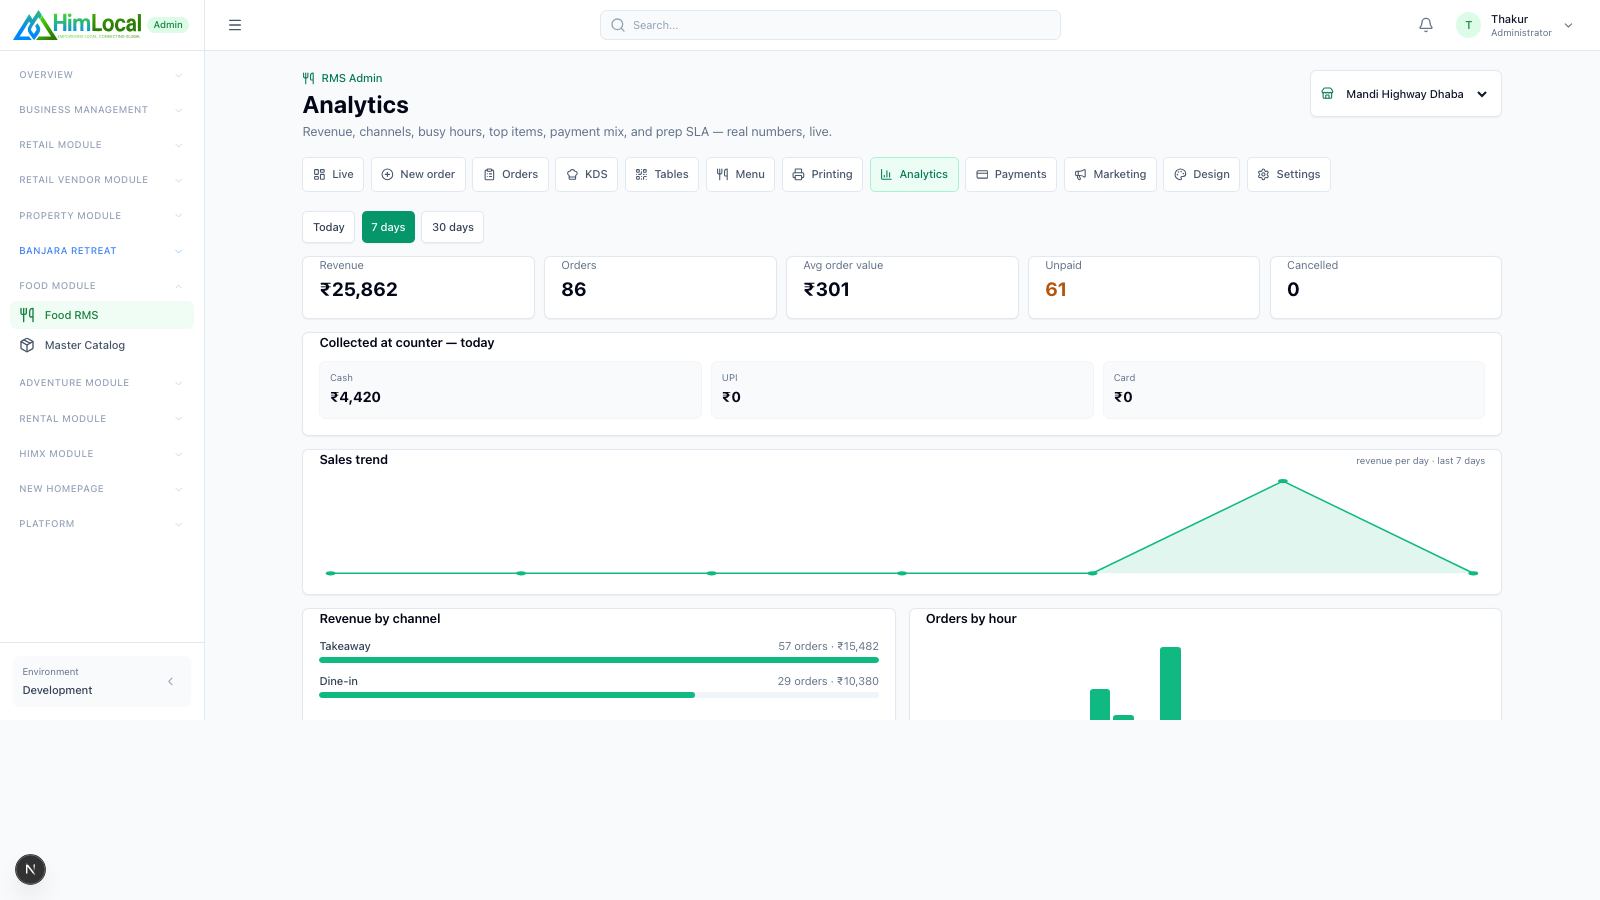Expand Platform section
Viewport: 1600px width, 900px height.
click(x=101, y=524)
